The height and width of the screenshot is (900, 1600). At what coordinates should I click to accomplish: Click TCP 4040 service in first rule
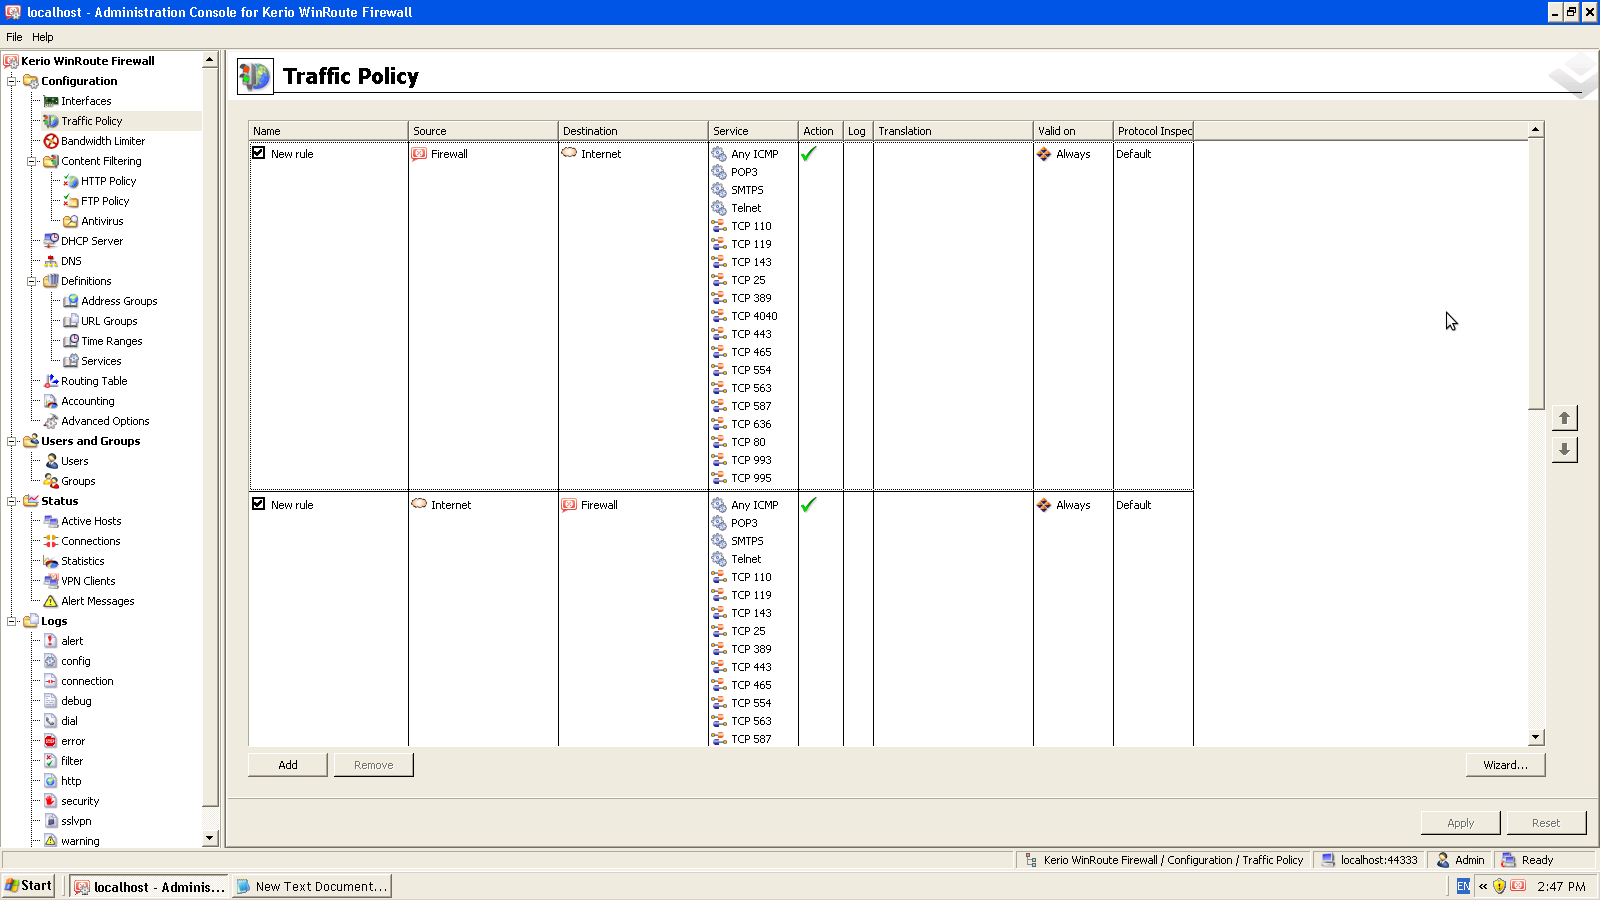tap(754, 316)
